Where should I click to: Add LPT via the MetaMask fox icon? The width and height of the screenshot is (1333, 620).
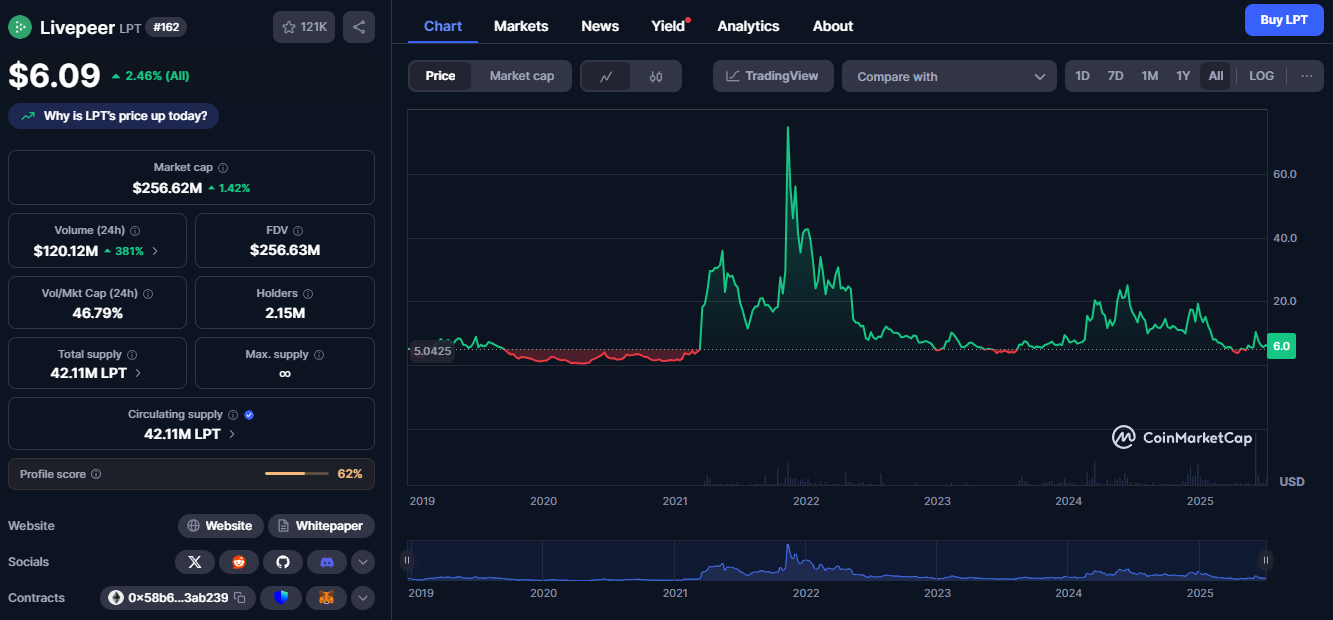[x=326, y=597]
